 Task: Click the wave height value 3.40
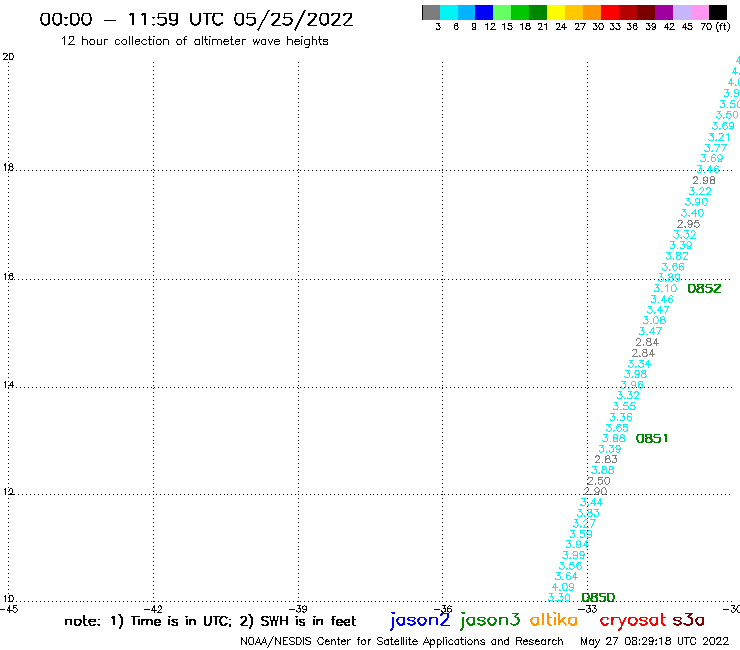[692, 213]
